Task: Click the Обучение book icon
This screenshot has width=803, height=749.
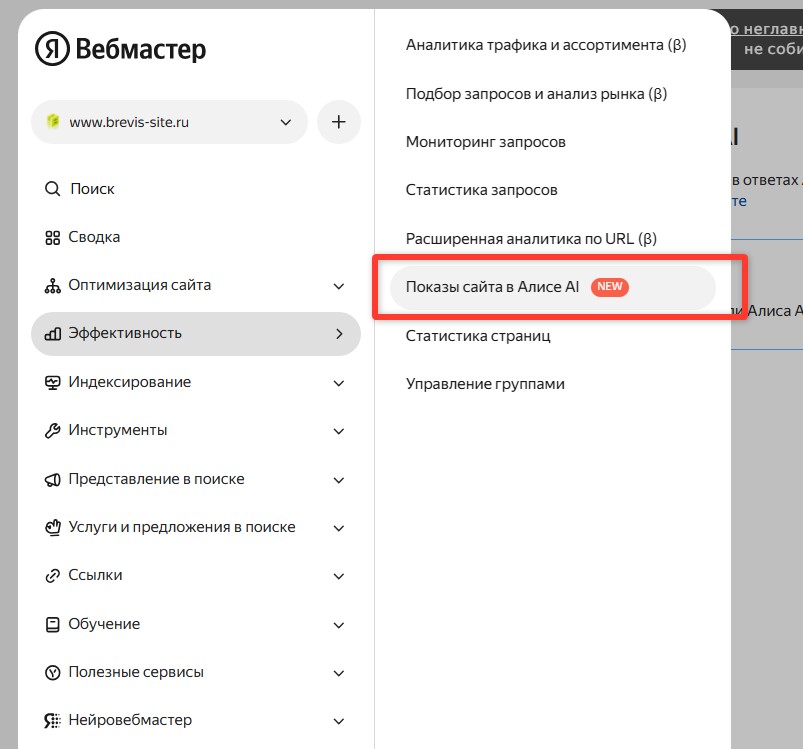Action: pos(52,624)
